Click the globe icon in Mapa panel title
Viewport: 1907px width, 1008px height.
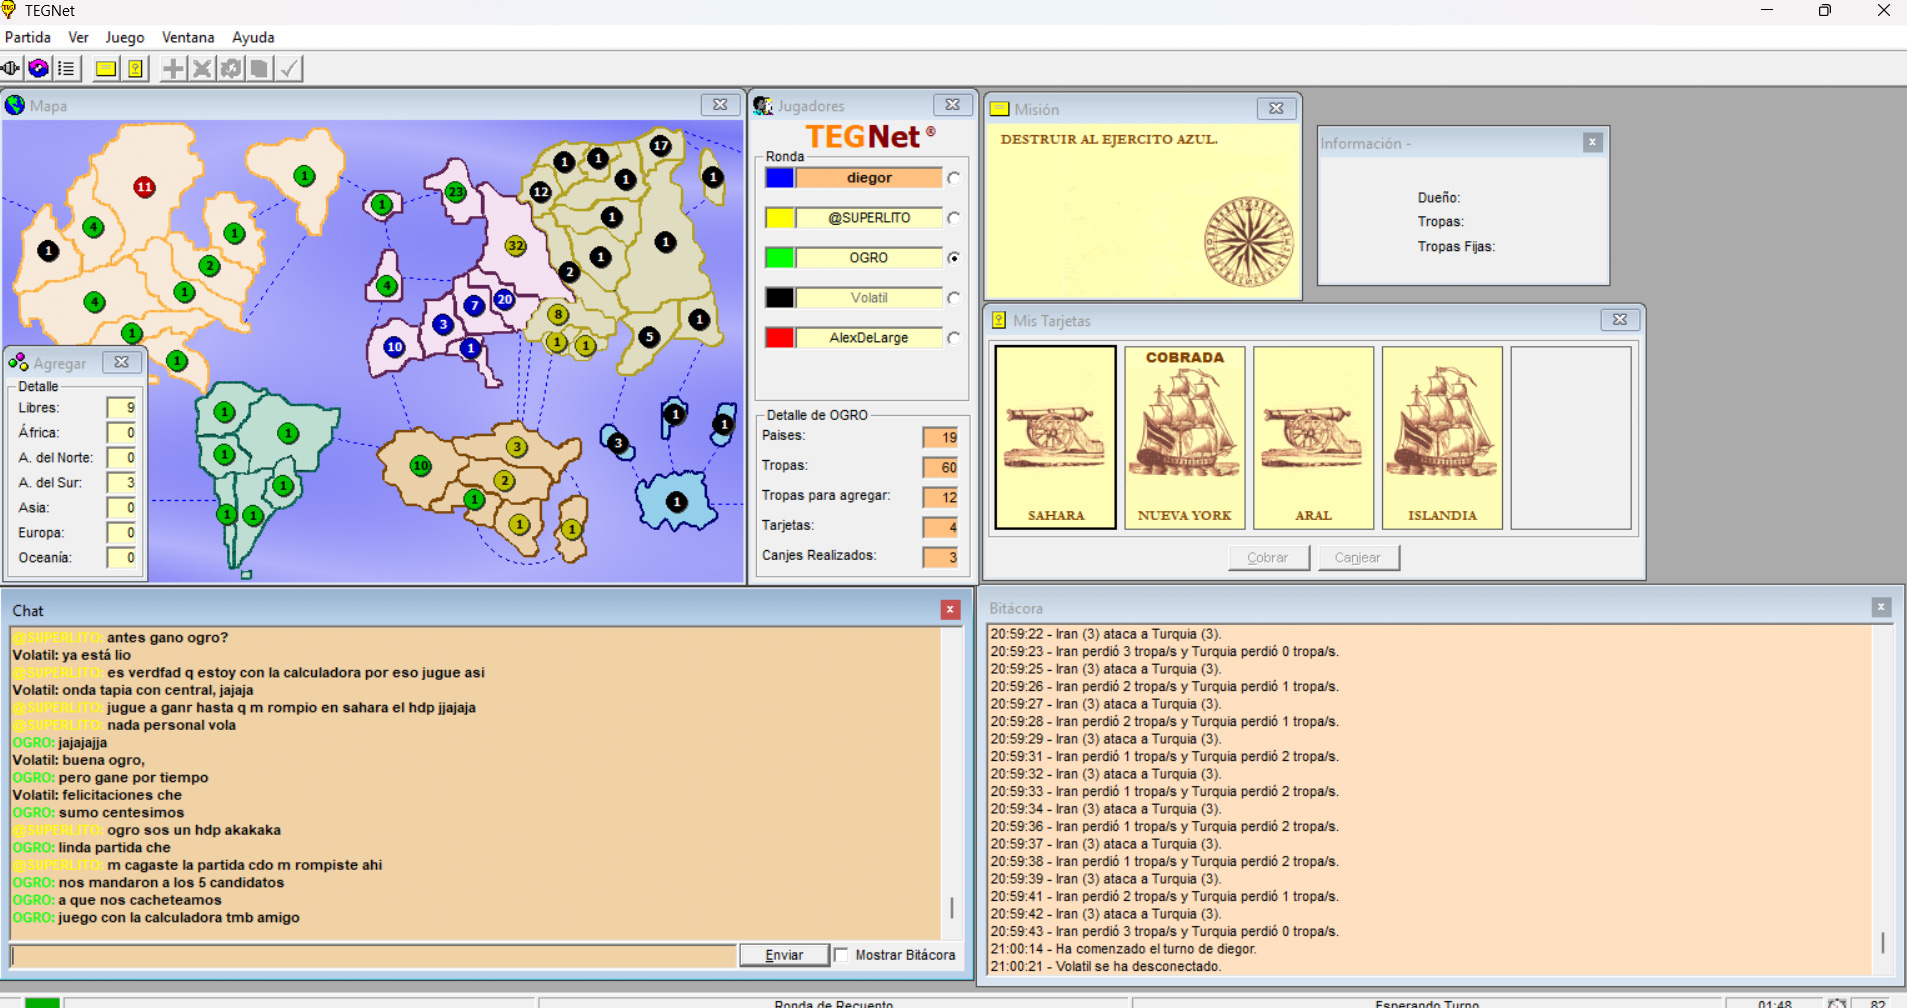pyautogui.click(x=15, y=105)
